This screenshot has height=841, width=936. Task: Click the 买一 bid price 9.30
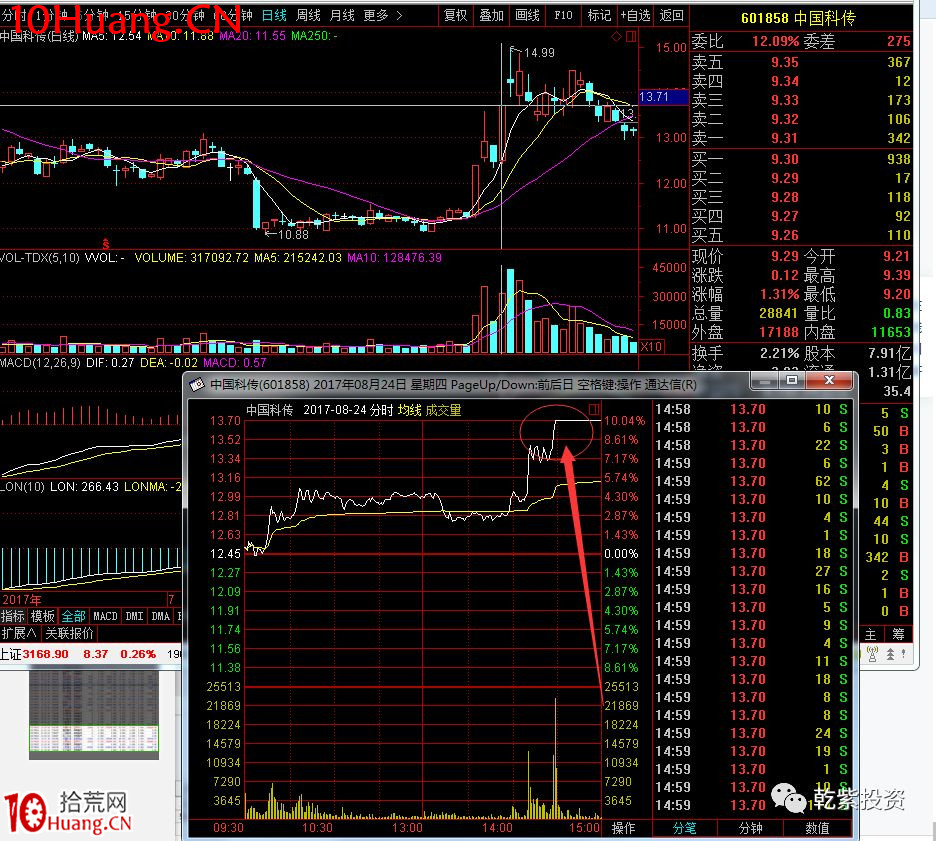(784, 159)
